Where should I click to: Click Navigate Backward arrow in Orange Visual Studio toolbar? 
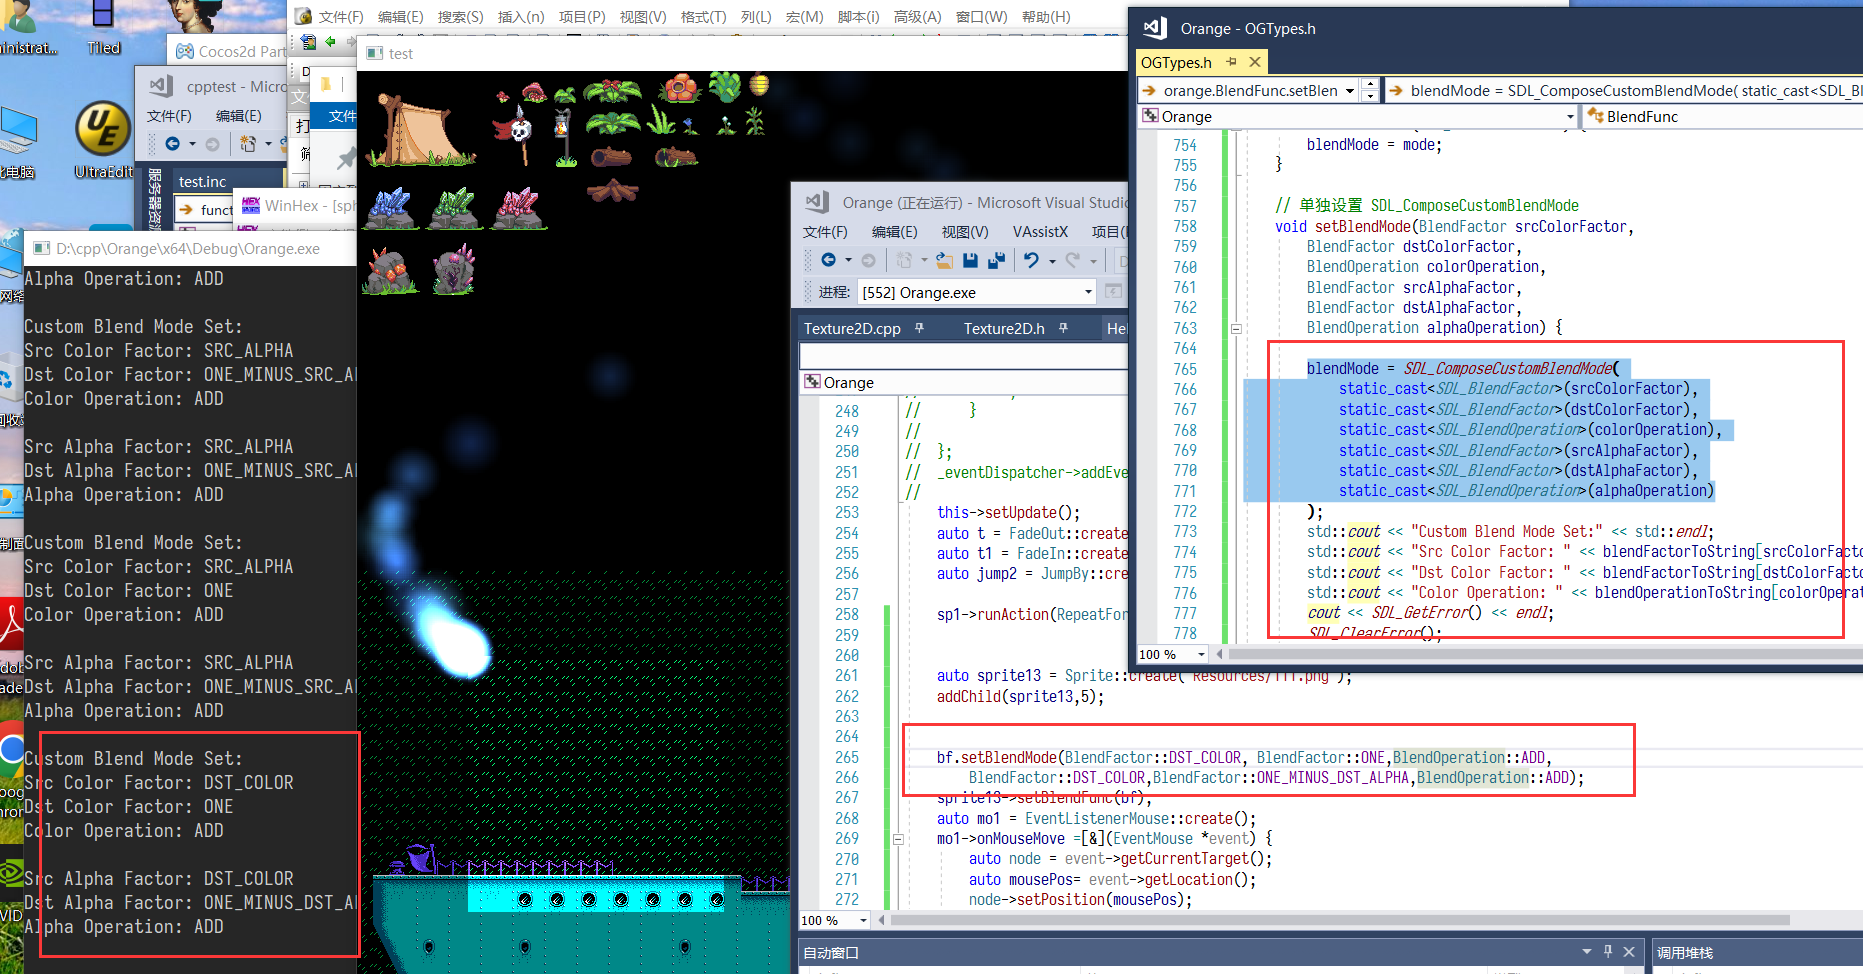pos(828,260)
